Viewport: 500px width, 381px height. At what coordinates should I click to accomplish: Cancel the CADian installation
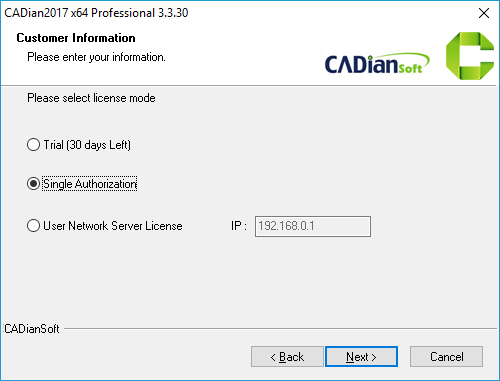446,357
